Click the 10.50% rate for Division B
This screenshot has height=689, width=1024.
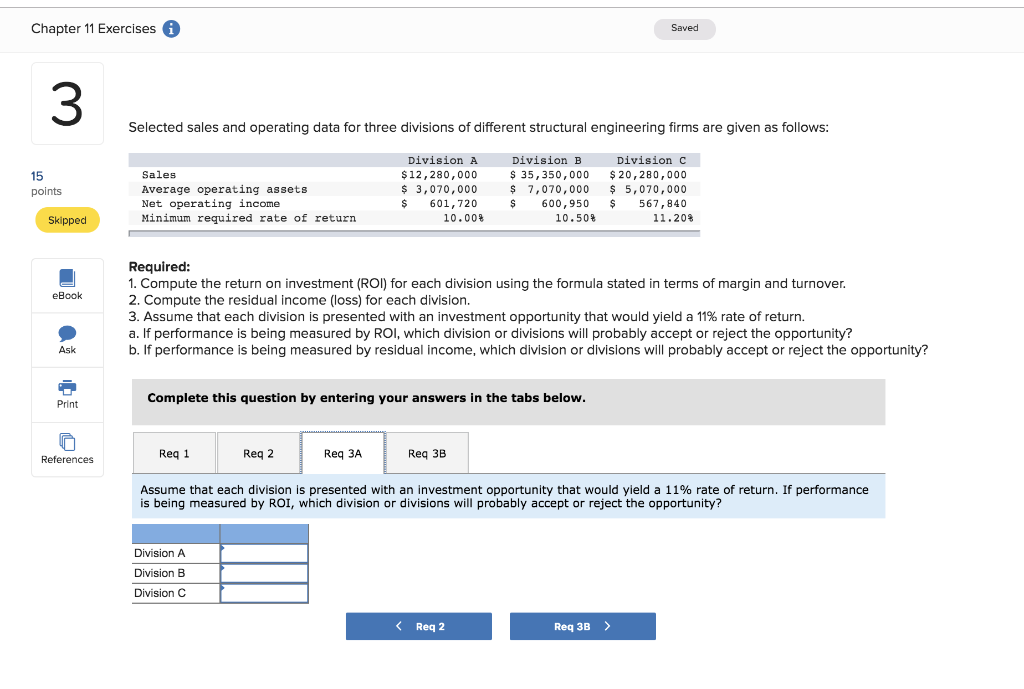[x=575, y=218]
